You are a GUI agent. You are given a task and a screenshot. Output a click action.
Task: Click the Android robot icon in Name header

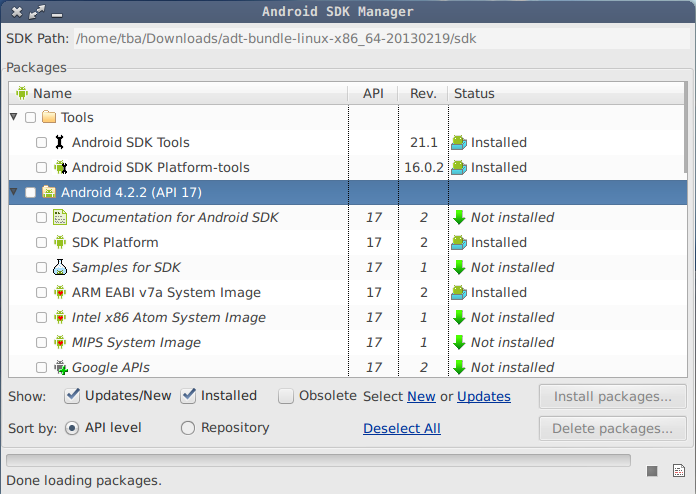pos(22,93)
